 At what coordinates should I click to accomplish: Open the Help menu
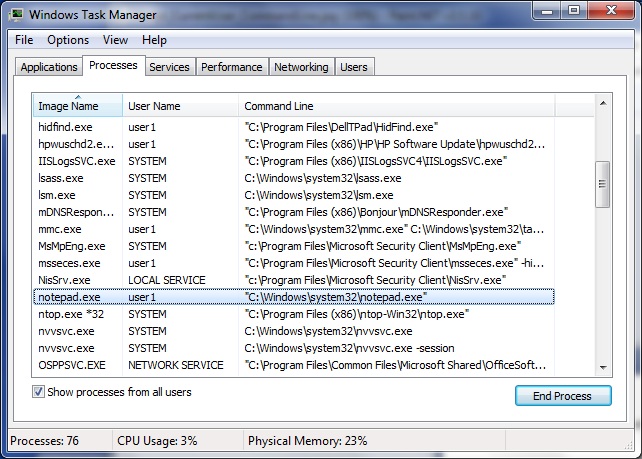click(154, 40)
